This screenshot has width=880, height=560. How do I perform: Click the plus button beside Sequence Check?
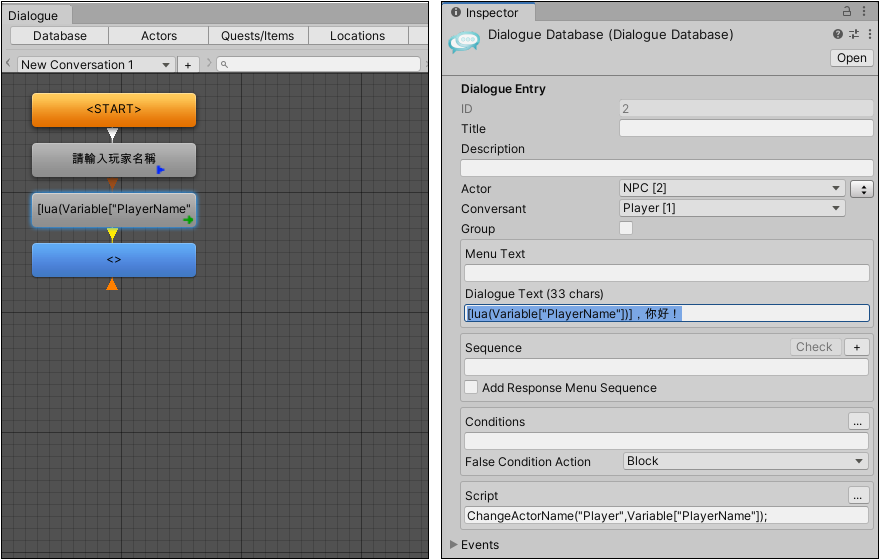click(x=857, y=347)
